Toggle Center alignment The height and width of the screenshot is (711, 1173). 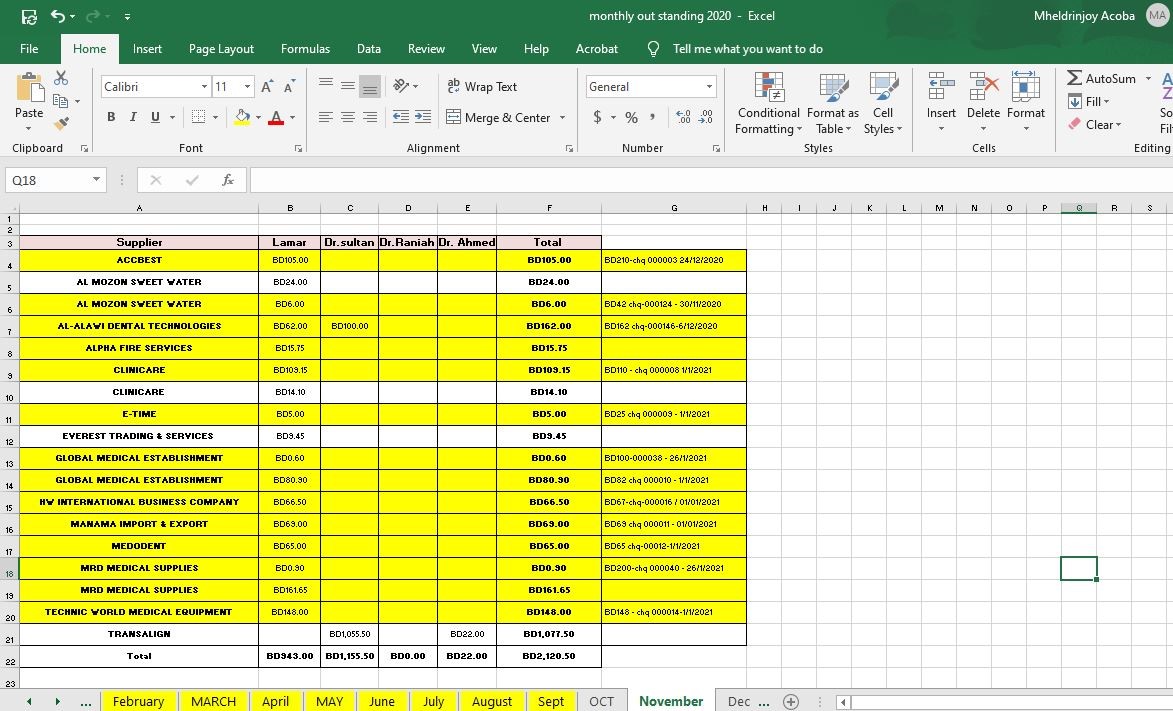click(348, 117)
